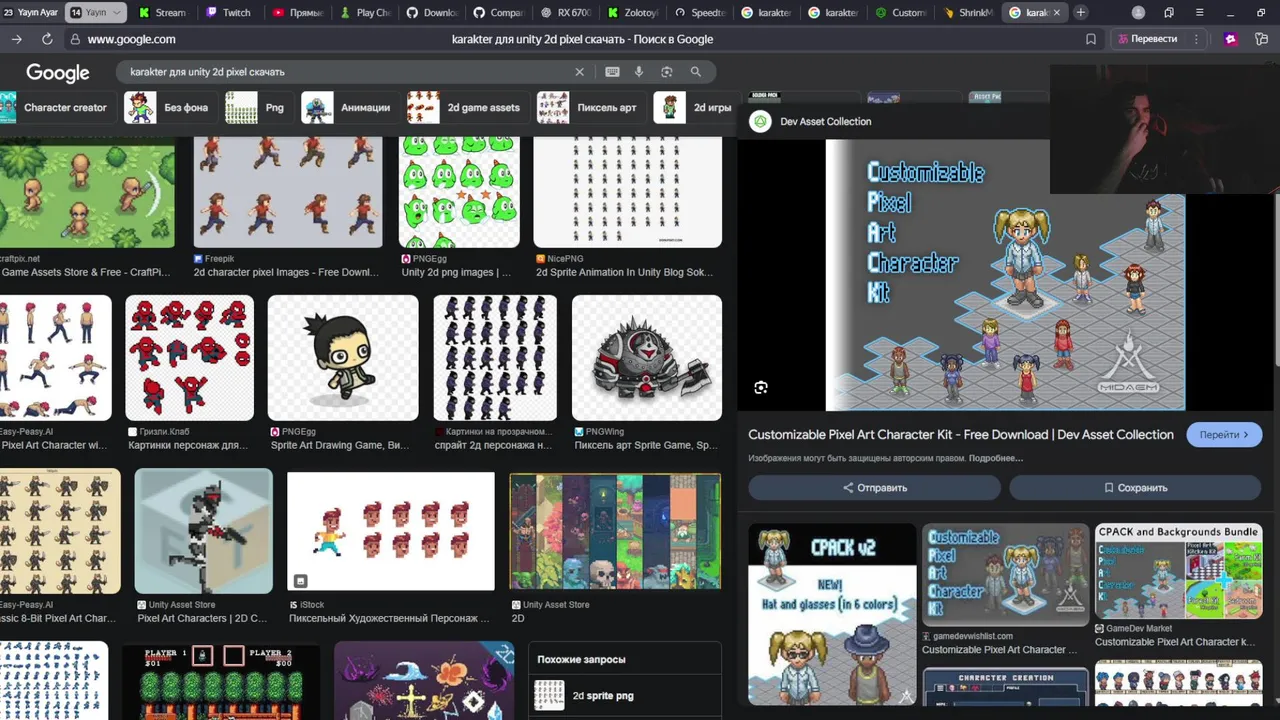Switch to the 'Play Che' chess tab
The image size is (1280, 720).
click(364, 12)
